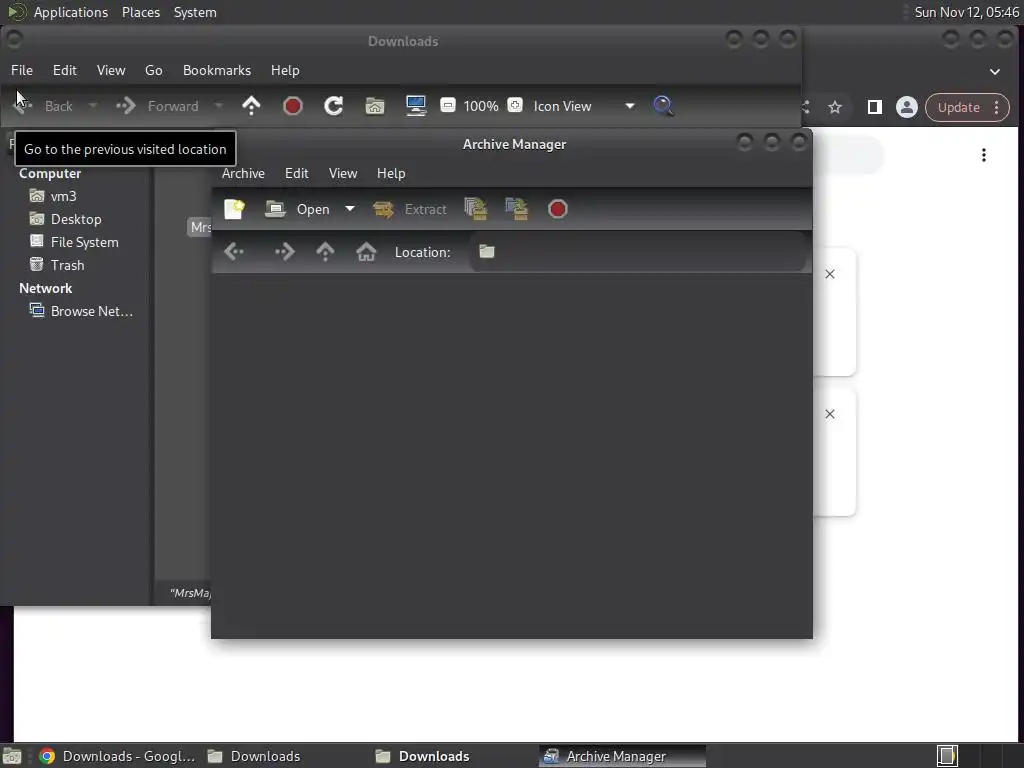1024x768 pixels.
Task: Open Computer from file manager toolbar
Action: pos(416,106)
